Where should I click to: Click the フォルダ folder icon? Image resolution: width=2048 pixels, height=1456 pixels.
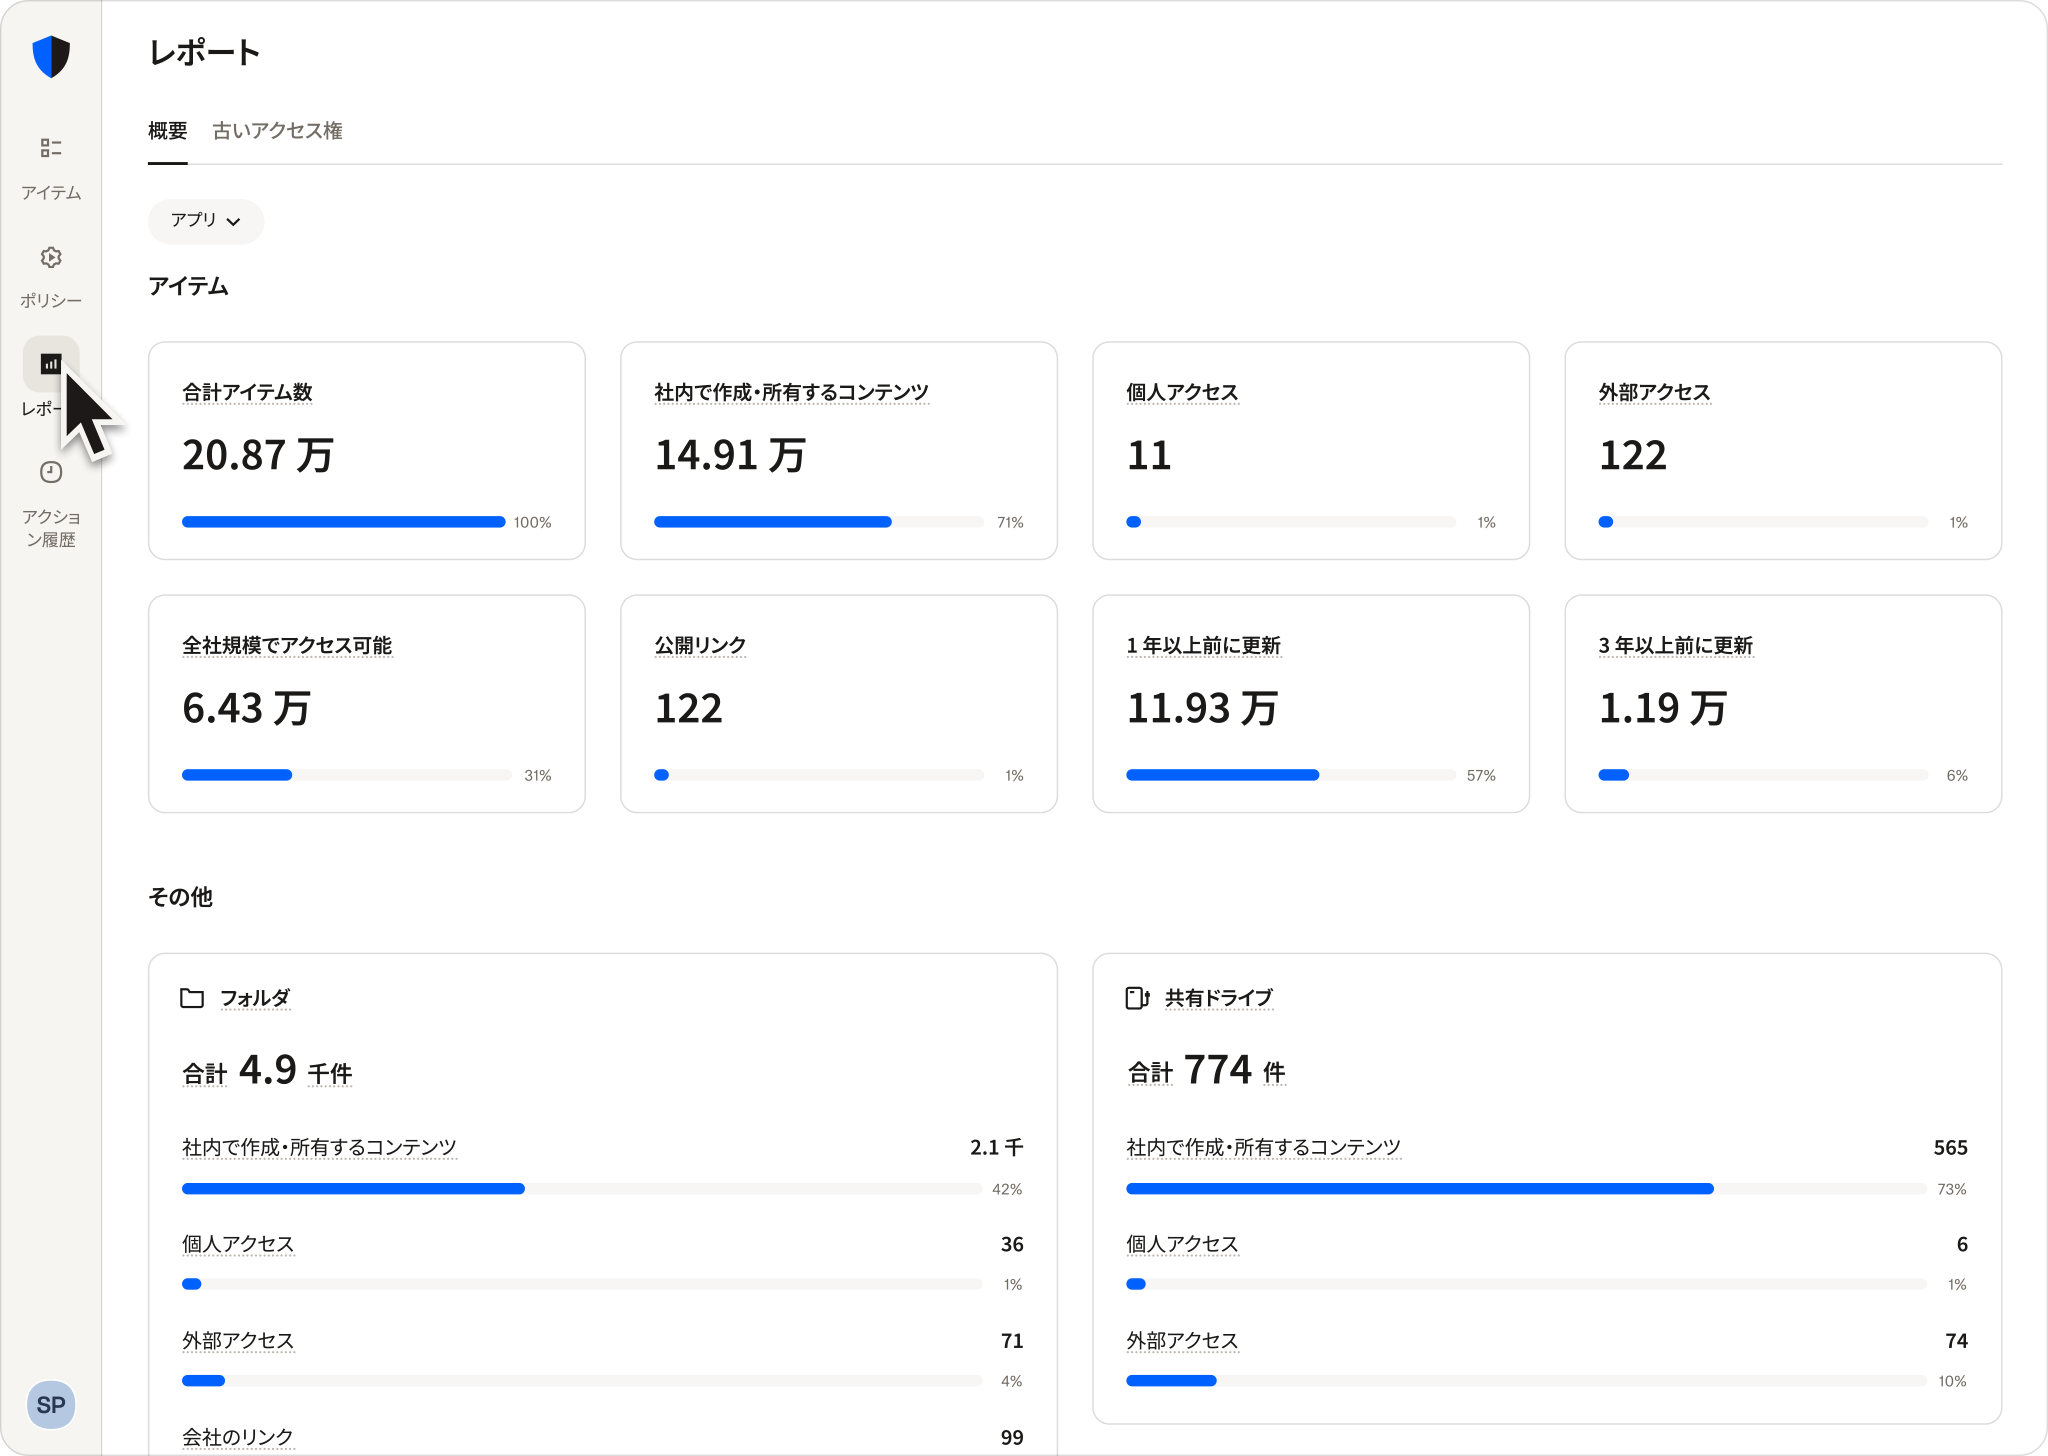click(192, 998)
